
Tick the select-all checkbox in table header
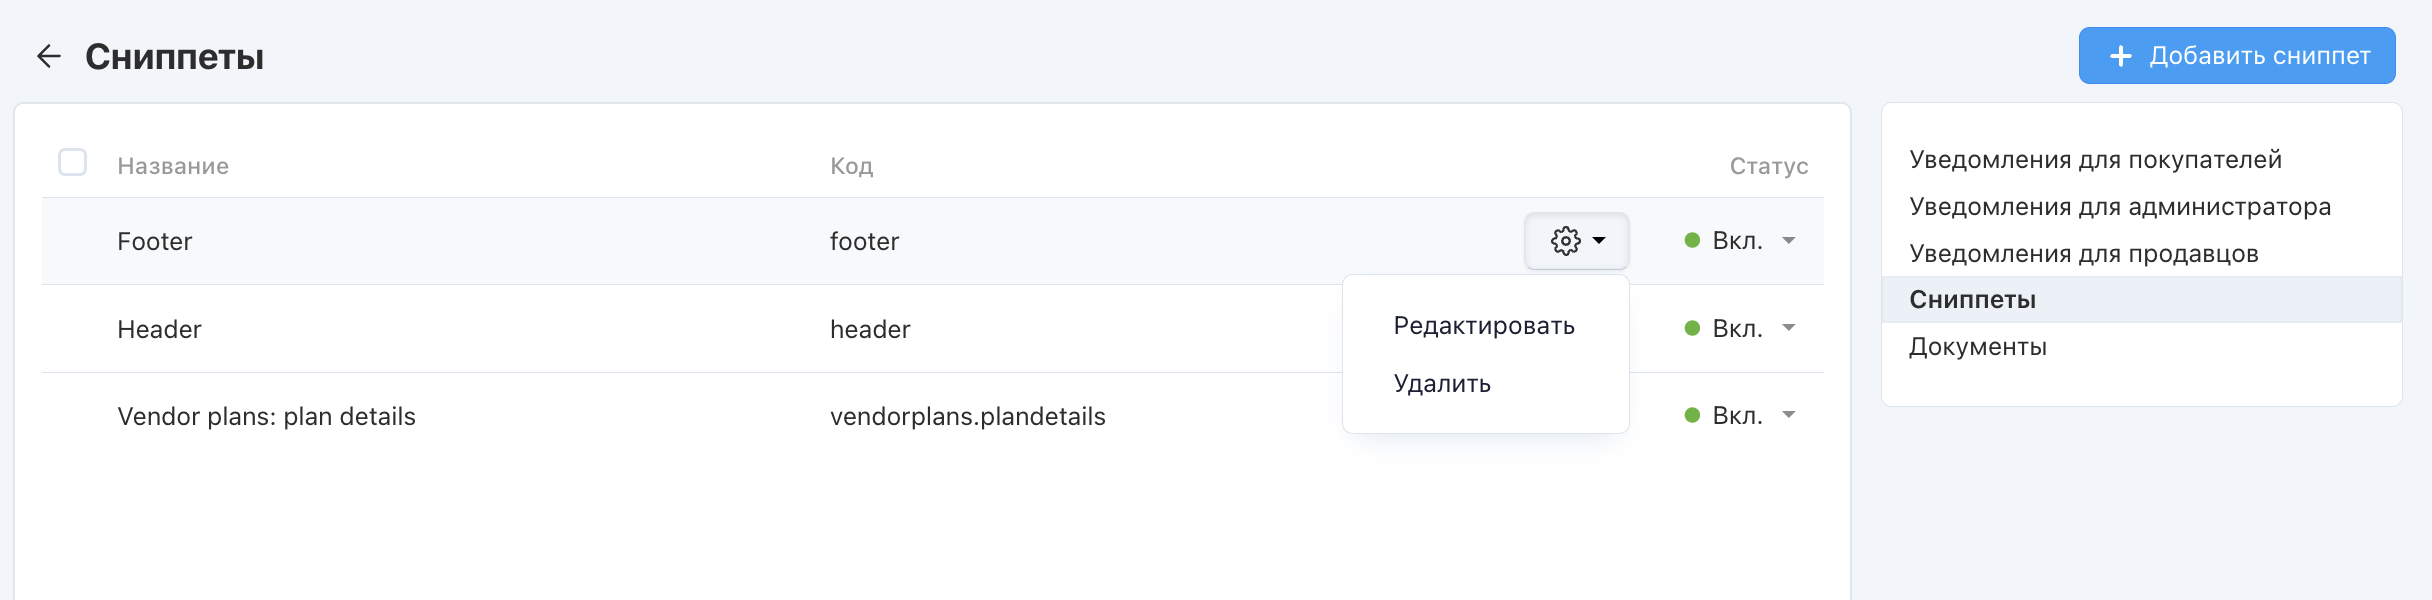click(x=73, y=162)
